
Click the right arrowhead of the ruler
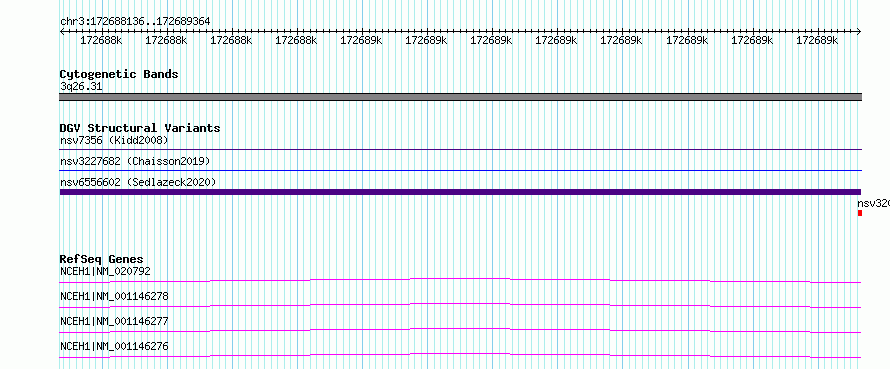859,32
